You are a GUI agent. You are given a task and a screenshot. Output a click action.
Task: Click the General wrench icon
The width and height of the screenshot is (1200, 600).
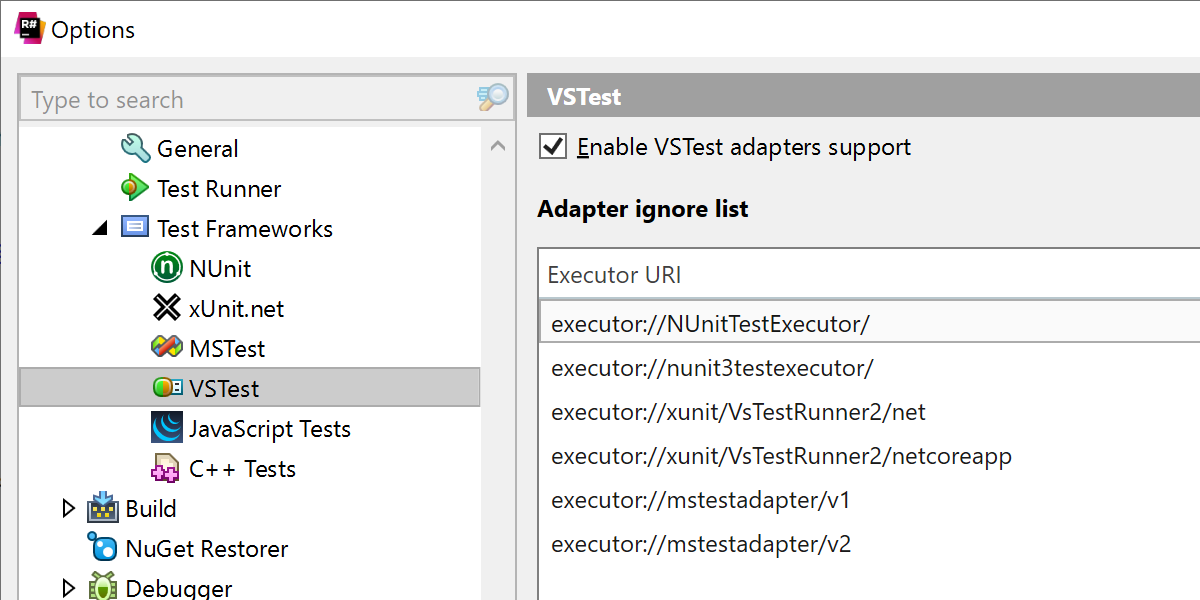tap(135, 148)
